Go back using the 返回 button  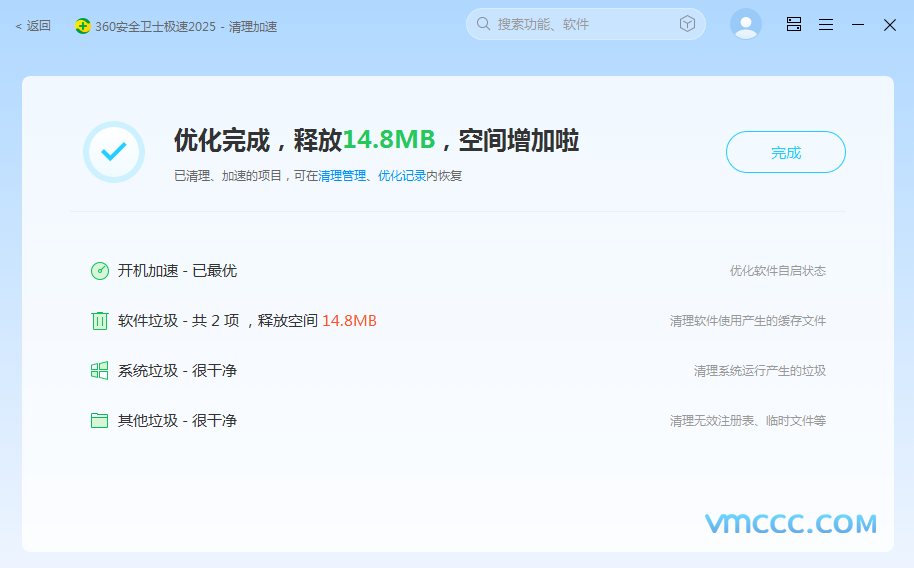point(33,26)
